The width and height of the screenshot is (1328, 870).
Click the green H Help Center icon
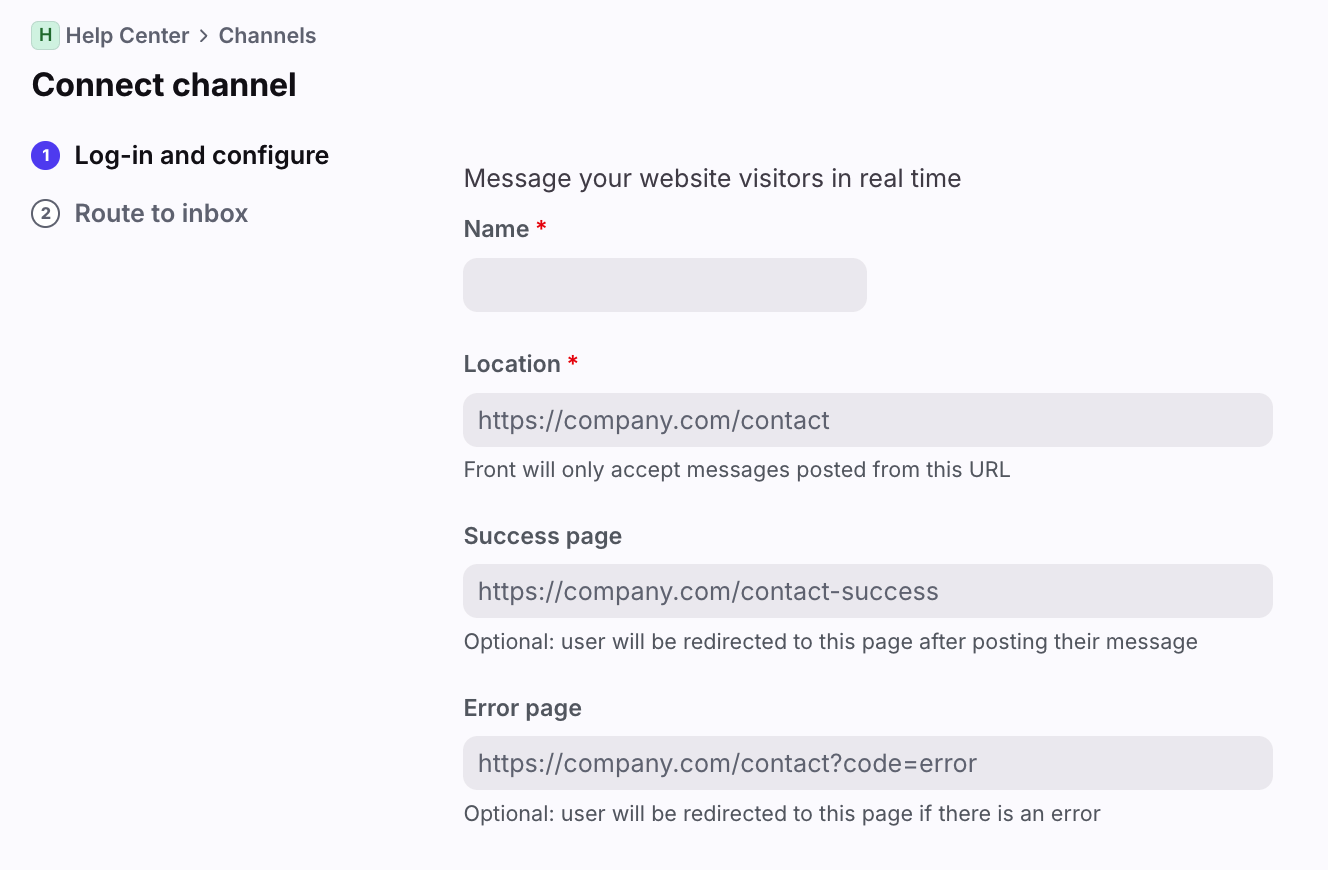click(x=45, y=36)
